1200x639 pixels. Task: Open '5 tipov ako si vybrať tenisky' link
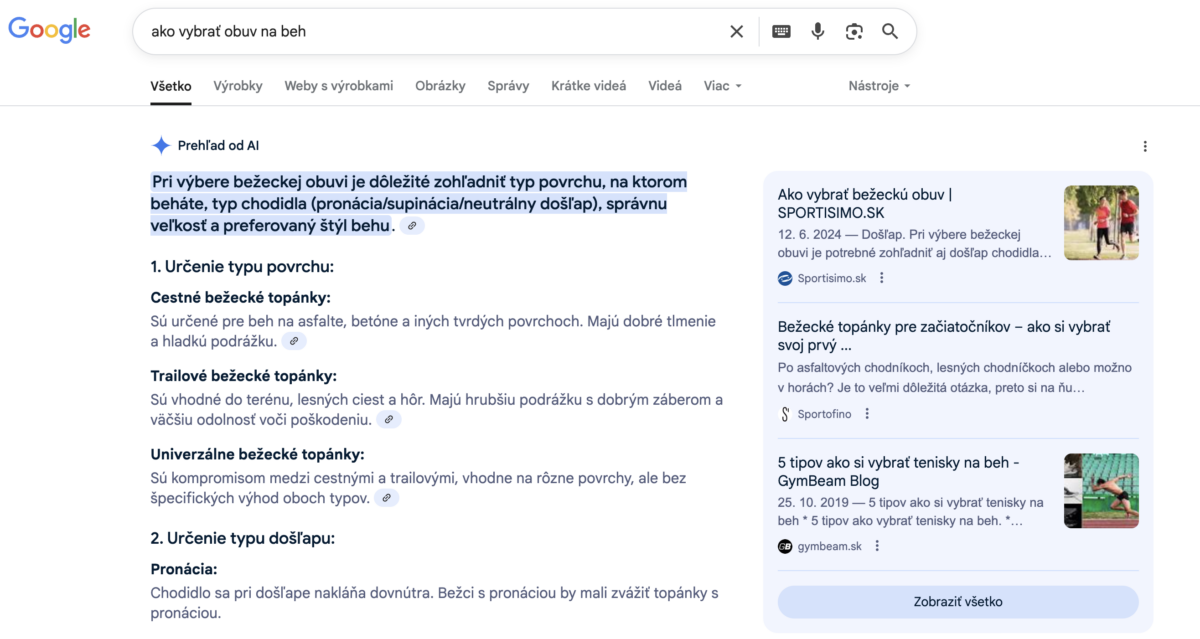pyautogui.click(x=899, y=472)
